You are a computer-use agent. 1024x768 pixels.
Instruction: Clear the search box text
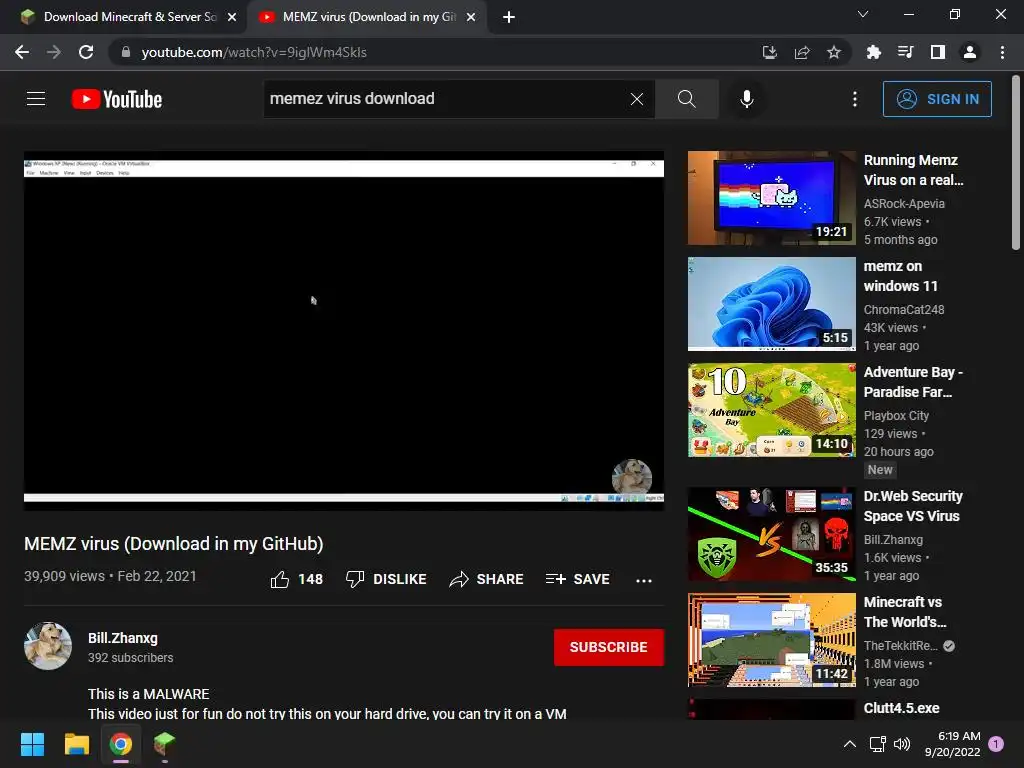tap(637, 99)
